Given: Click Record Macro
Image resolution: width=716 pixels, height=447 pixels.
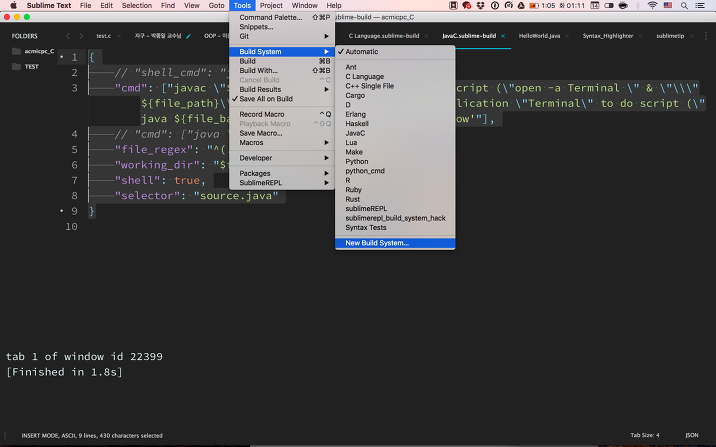Looking at the screenshot, I should [282, 114].
